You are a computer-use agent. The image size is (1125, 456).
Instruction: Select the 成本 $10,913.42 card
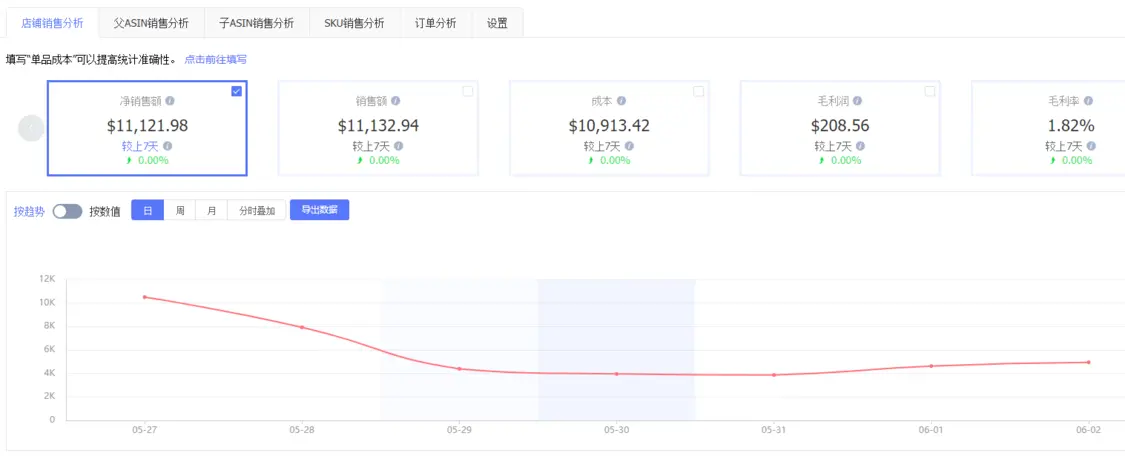click(x=609, y=128)
